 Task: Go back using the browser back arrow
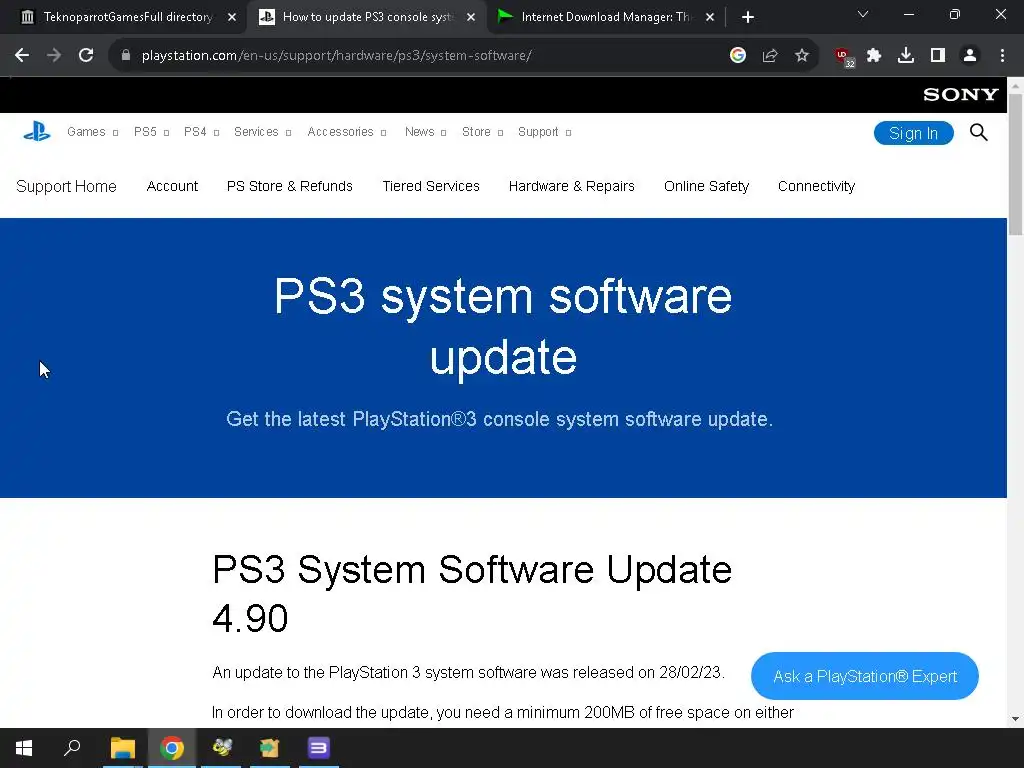pos(22,56)
